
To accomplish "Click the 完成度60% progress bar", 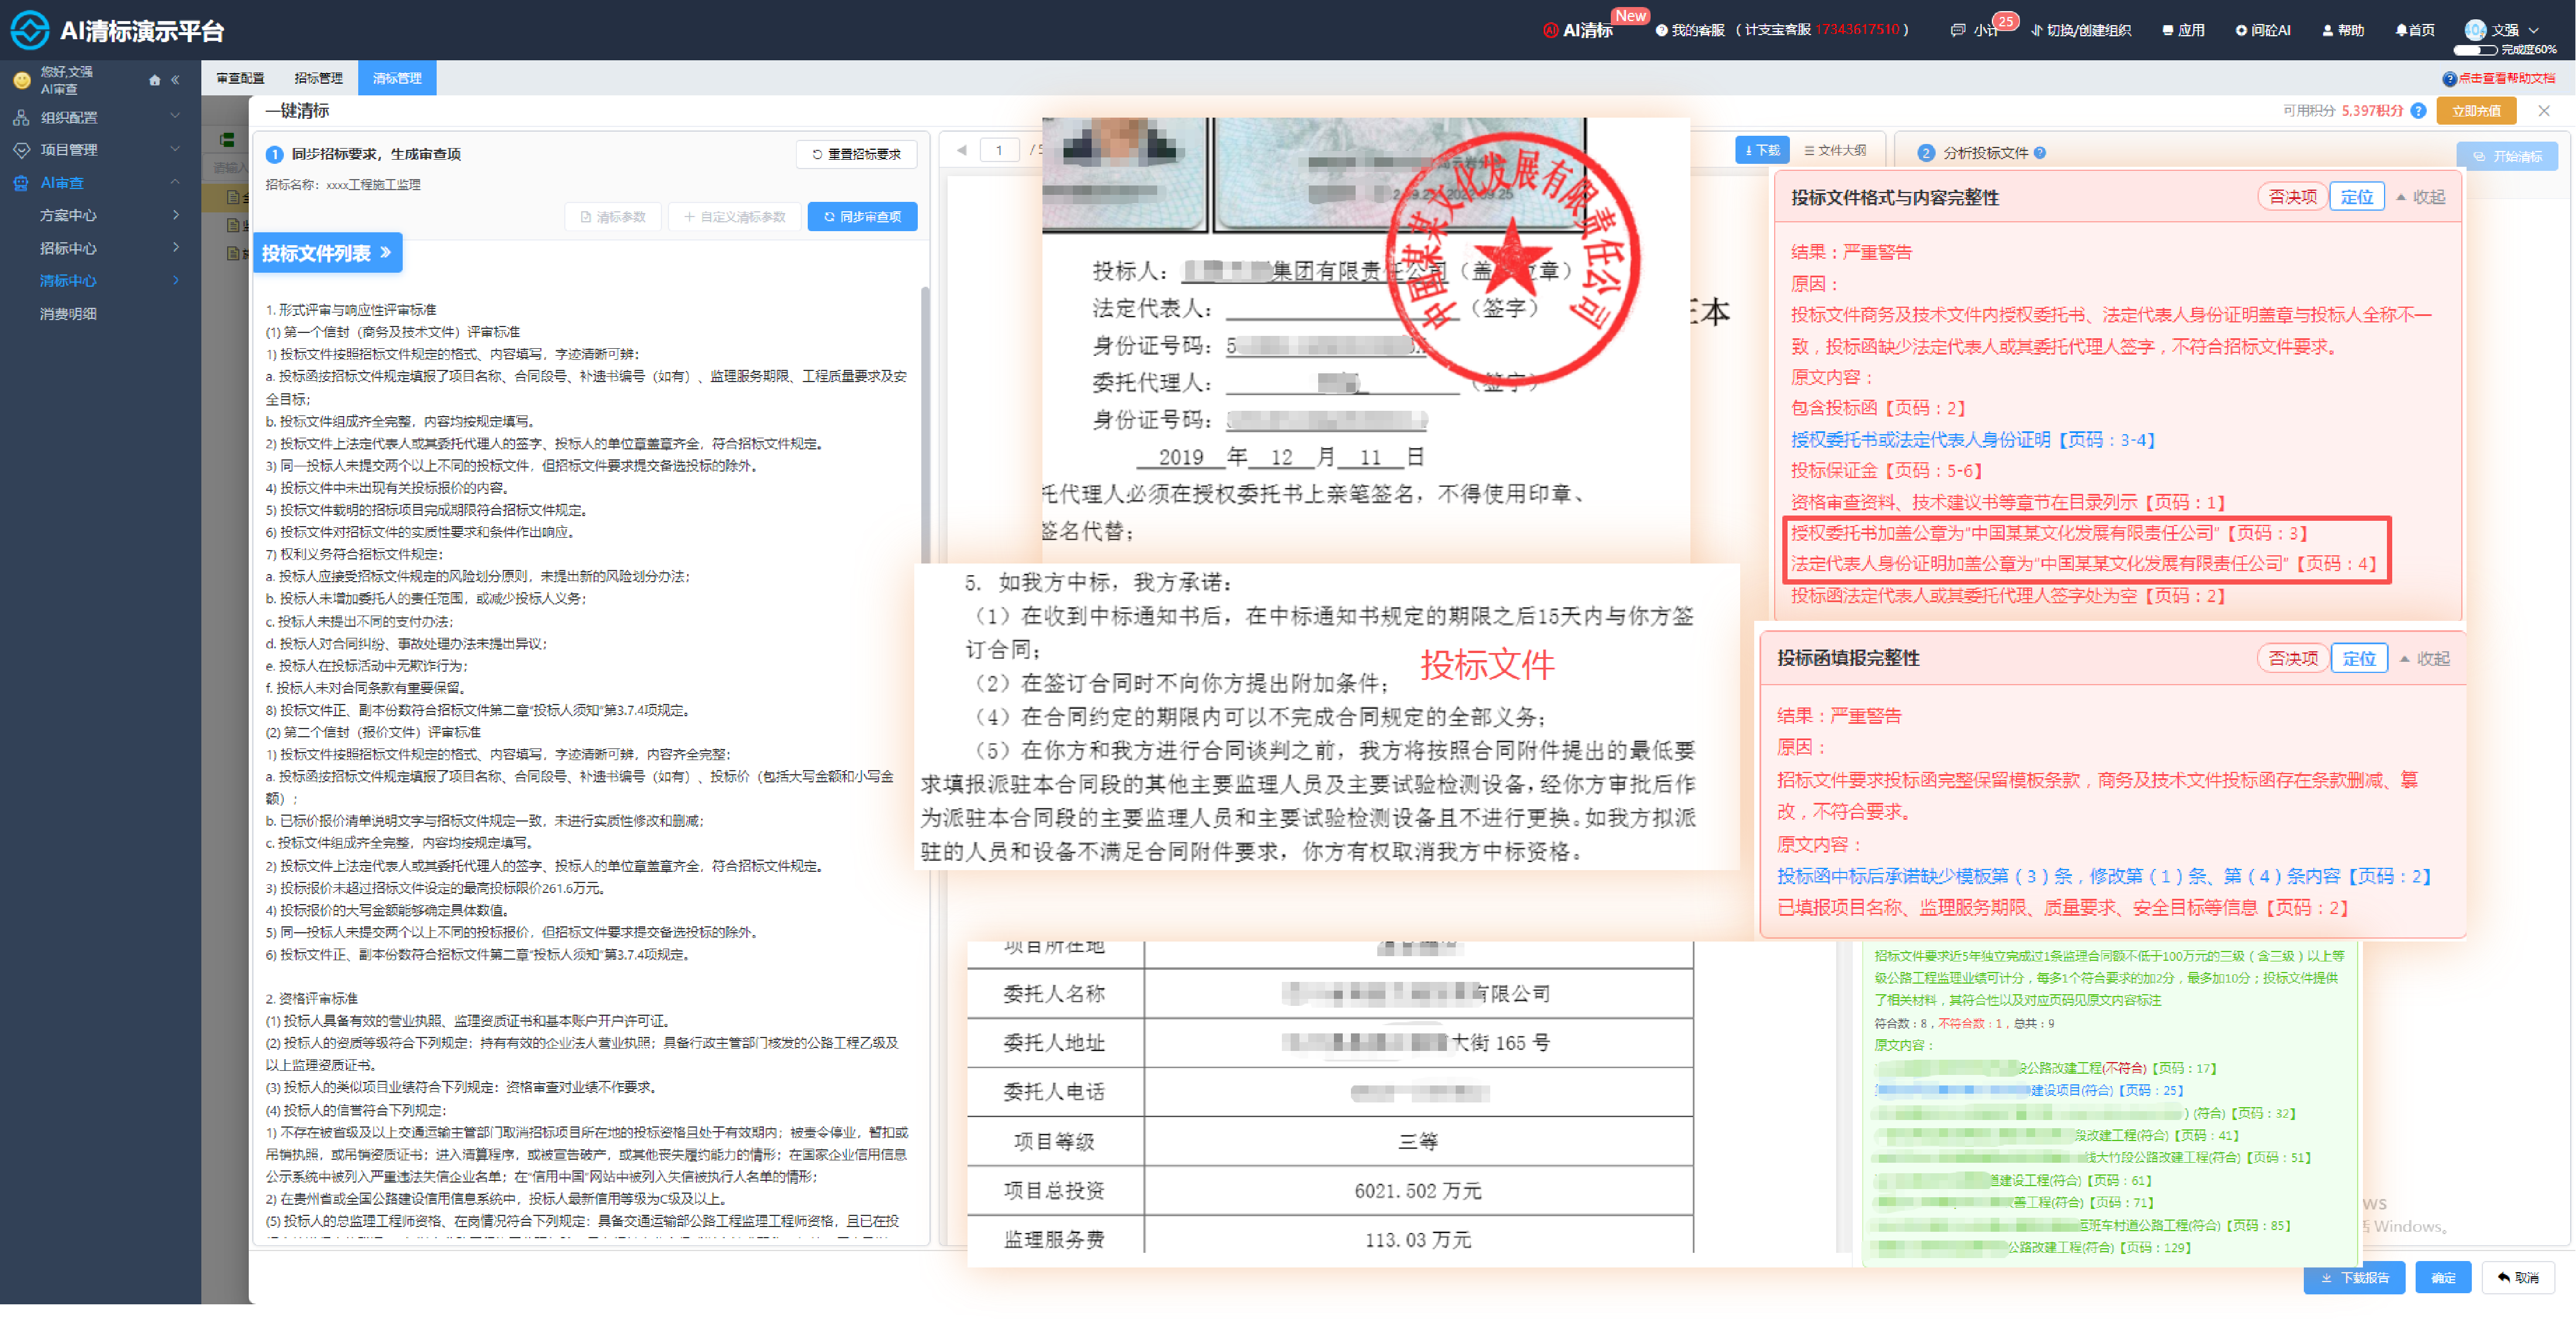I will (x=2475, y=50).
